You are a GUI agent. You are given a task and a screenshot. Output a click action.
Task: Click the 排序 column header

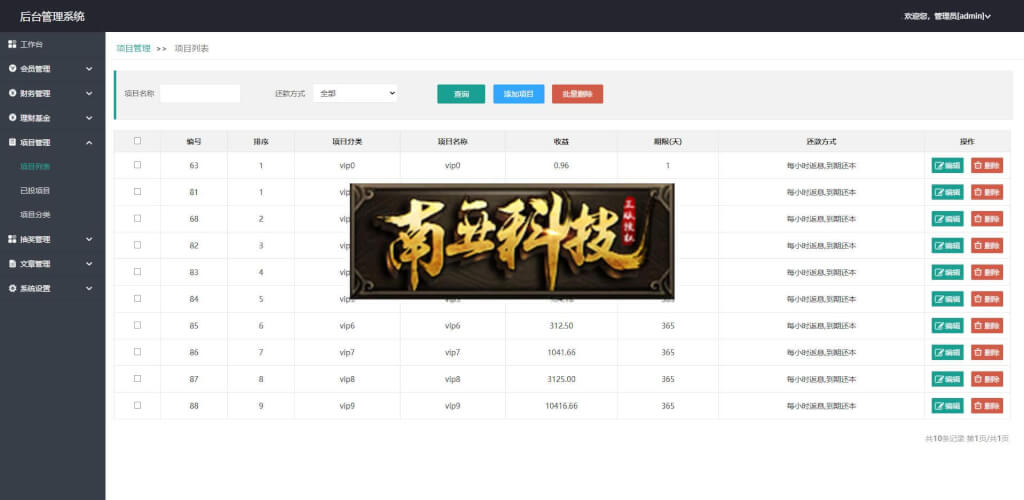[261, 141]
